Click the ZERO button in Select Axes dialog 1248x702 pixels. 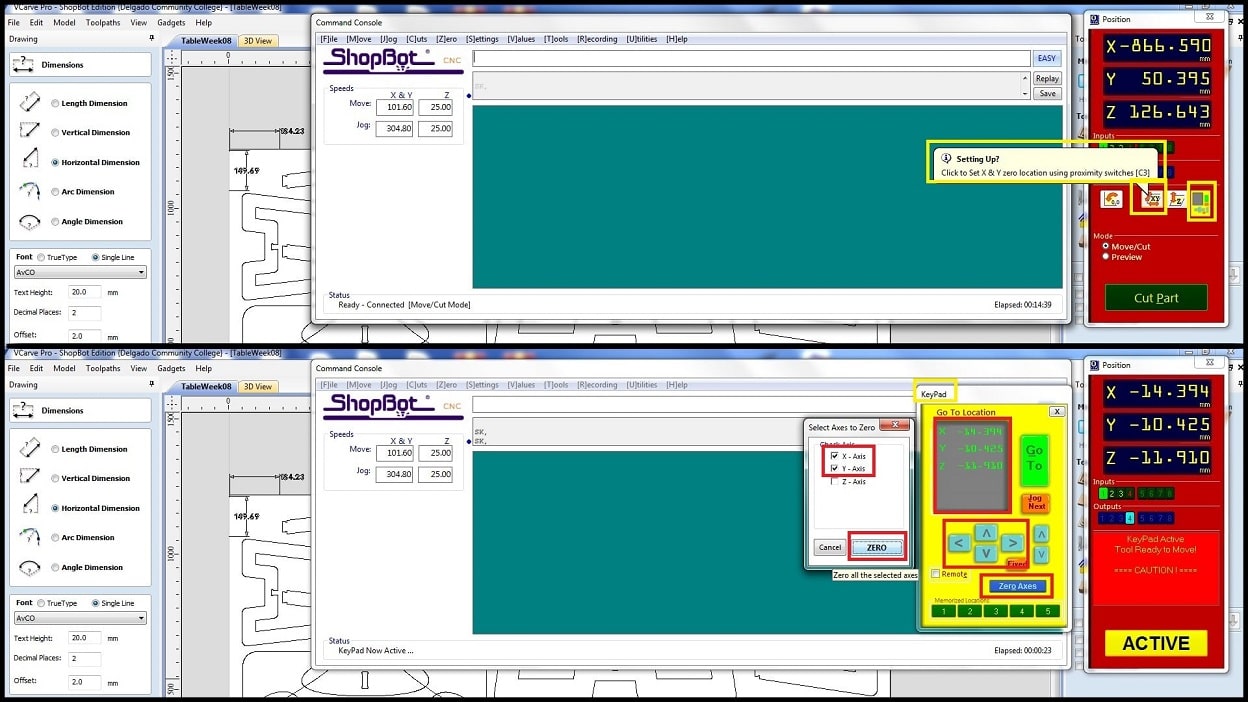(x=877, y=548)
